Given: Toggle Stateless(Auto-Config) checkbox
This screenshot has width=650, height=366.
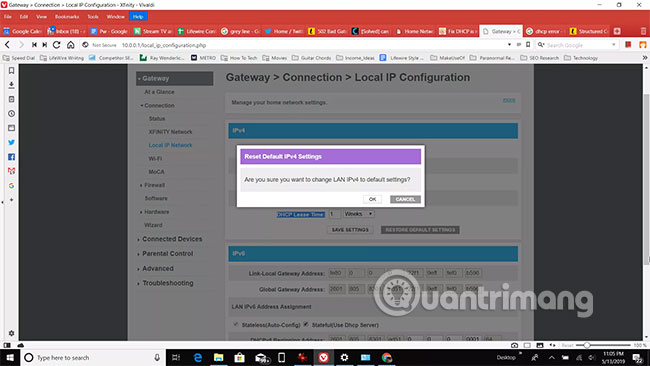Looking at the screenshot, I should tap(236, 325).
